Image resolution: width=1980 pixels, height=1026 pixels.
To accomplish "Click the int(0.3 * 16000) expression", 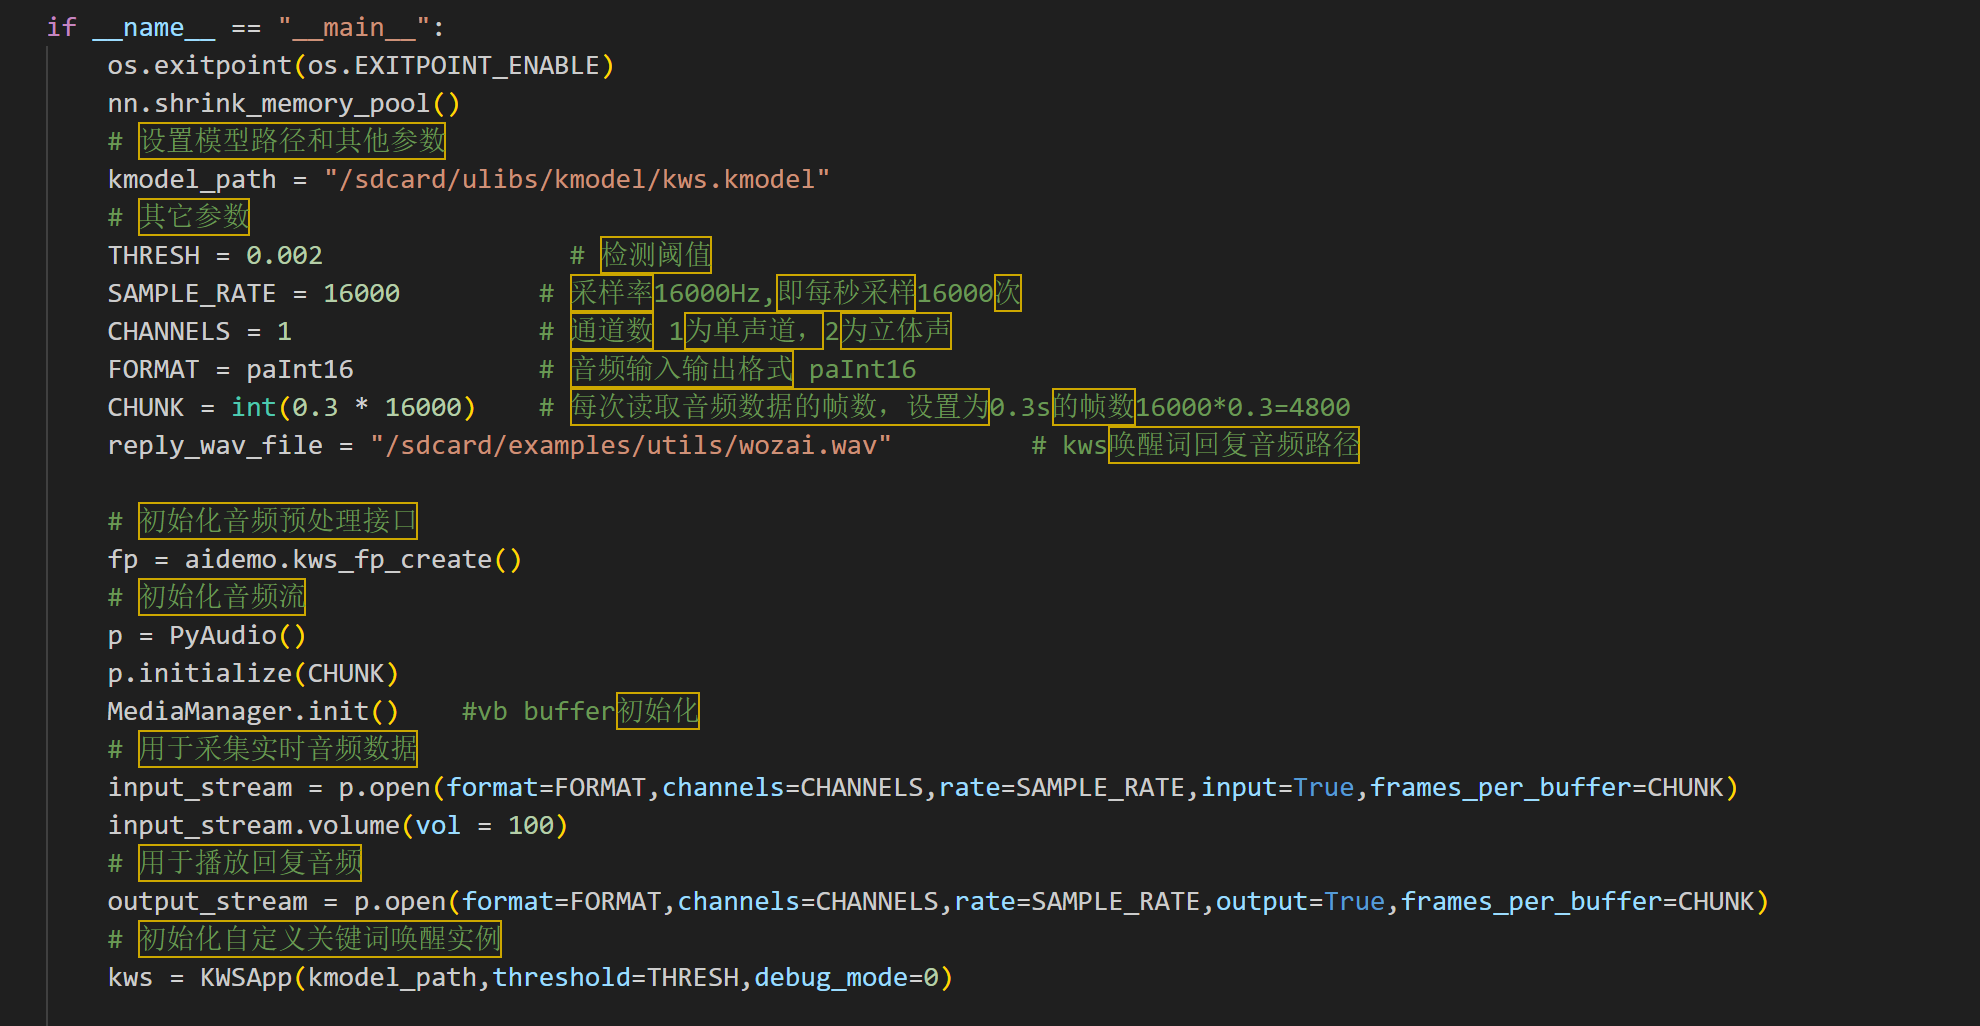I will coord(353,408).
